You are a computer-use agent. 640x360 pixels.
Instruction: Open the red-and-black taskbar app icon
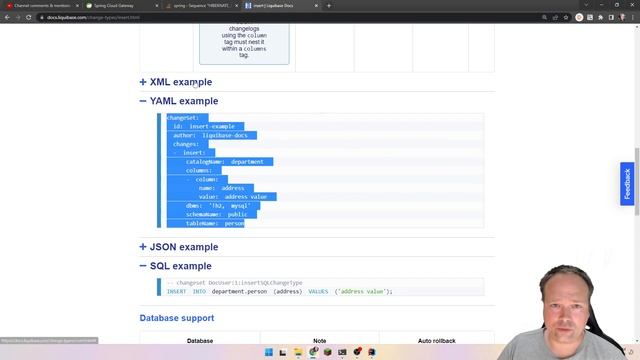click(357, 352)
